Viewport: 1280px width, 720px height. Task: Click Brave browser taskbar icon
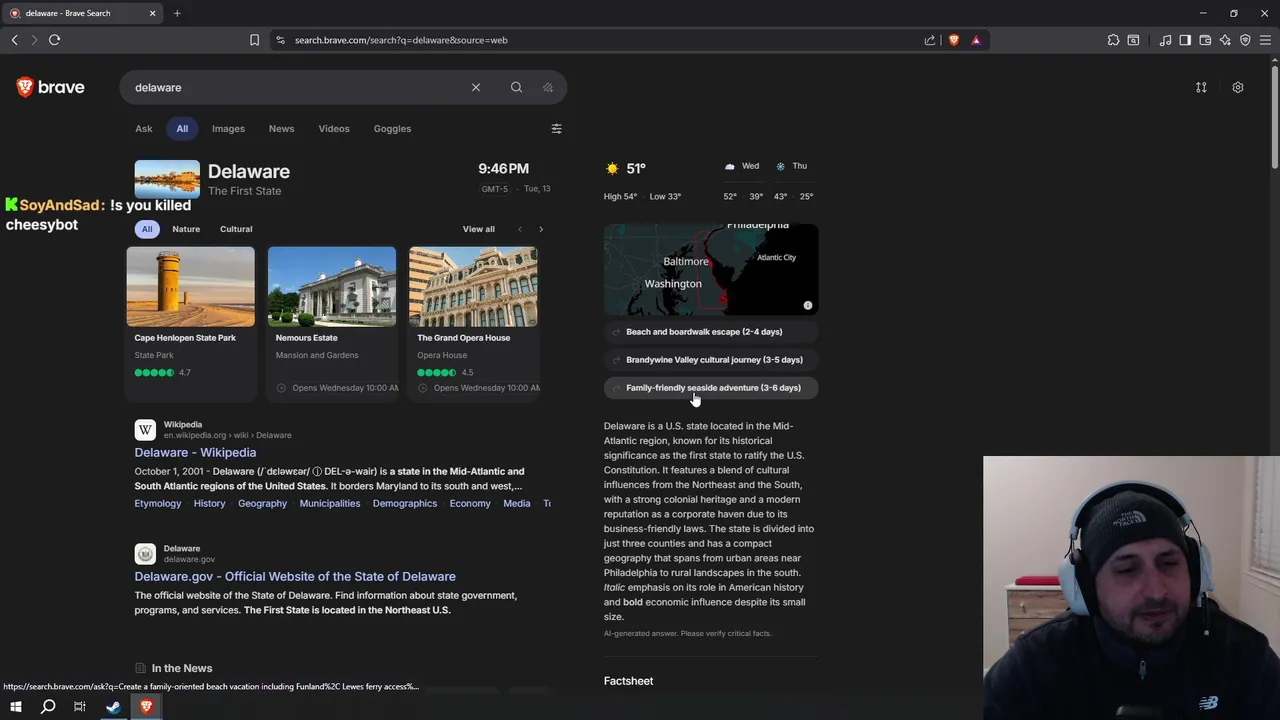coord(146,706)
